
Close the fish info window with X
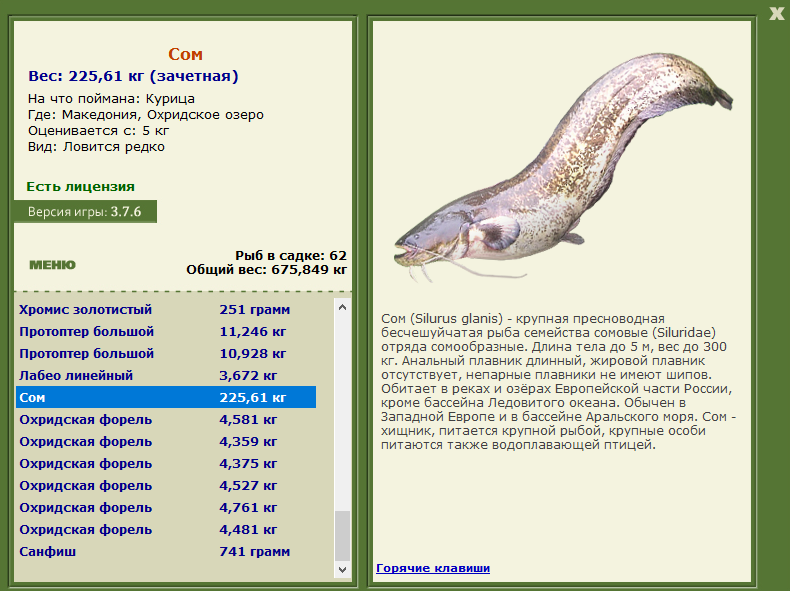pyautogui.click(x=776, y=14)
